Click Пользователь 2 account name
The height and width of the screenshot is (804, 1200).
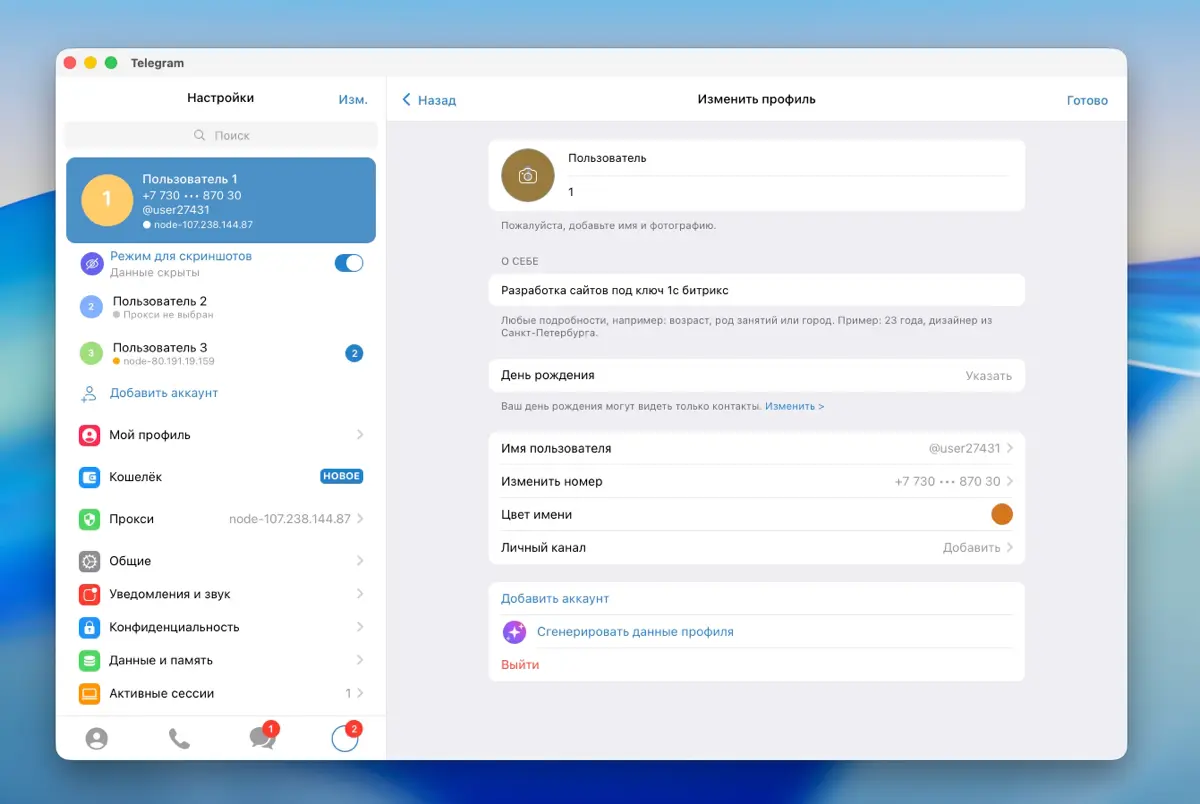(160, 301)
